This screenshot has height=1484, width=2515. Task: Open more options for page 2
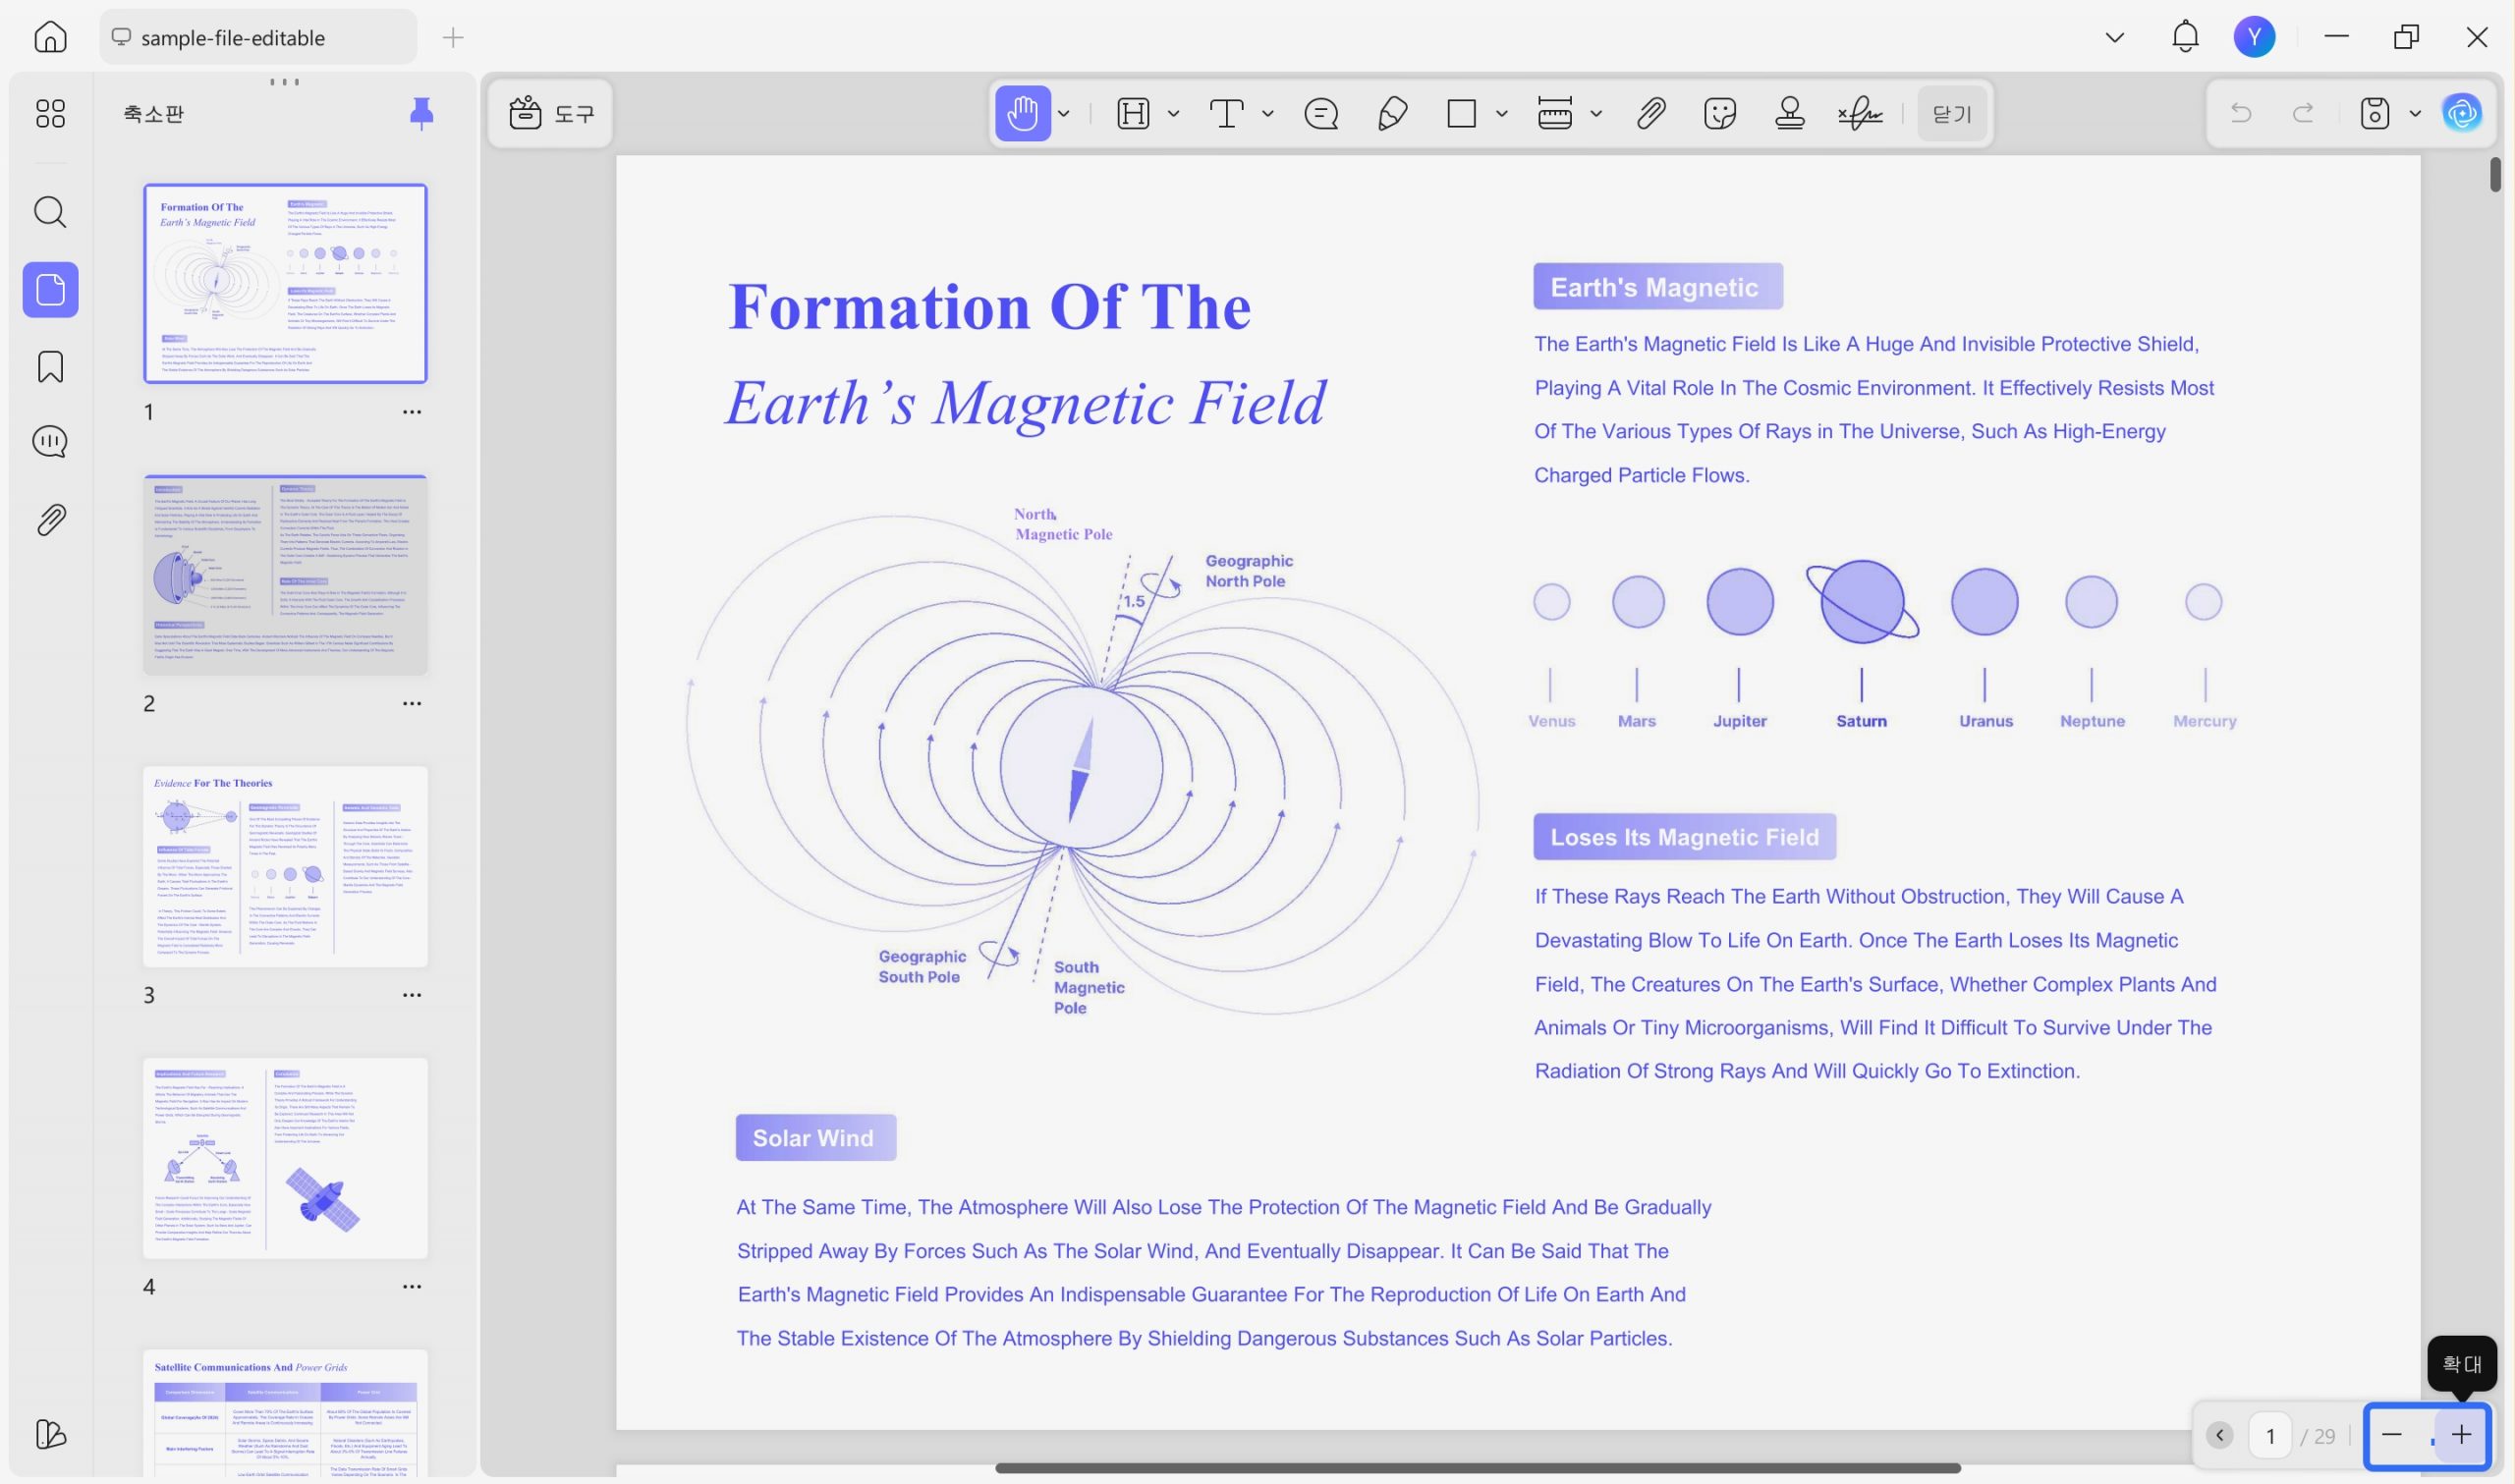(x=412, y=704)
